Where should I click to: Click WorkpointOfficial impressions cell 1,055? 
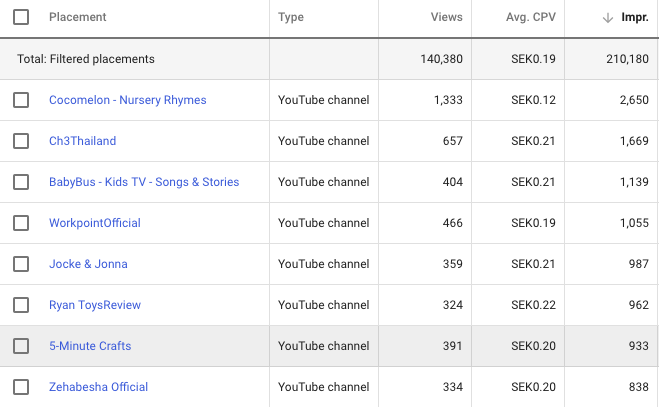click(634, 223)
